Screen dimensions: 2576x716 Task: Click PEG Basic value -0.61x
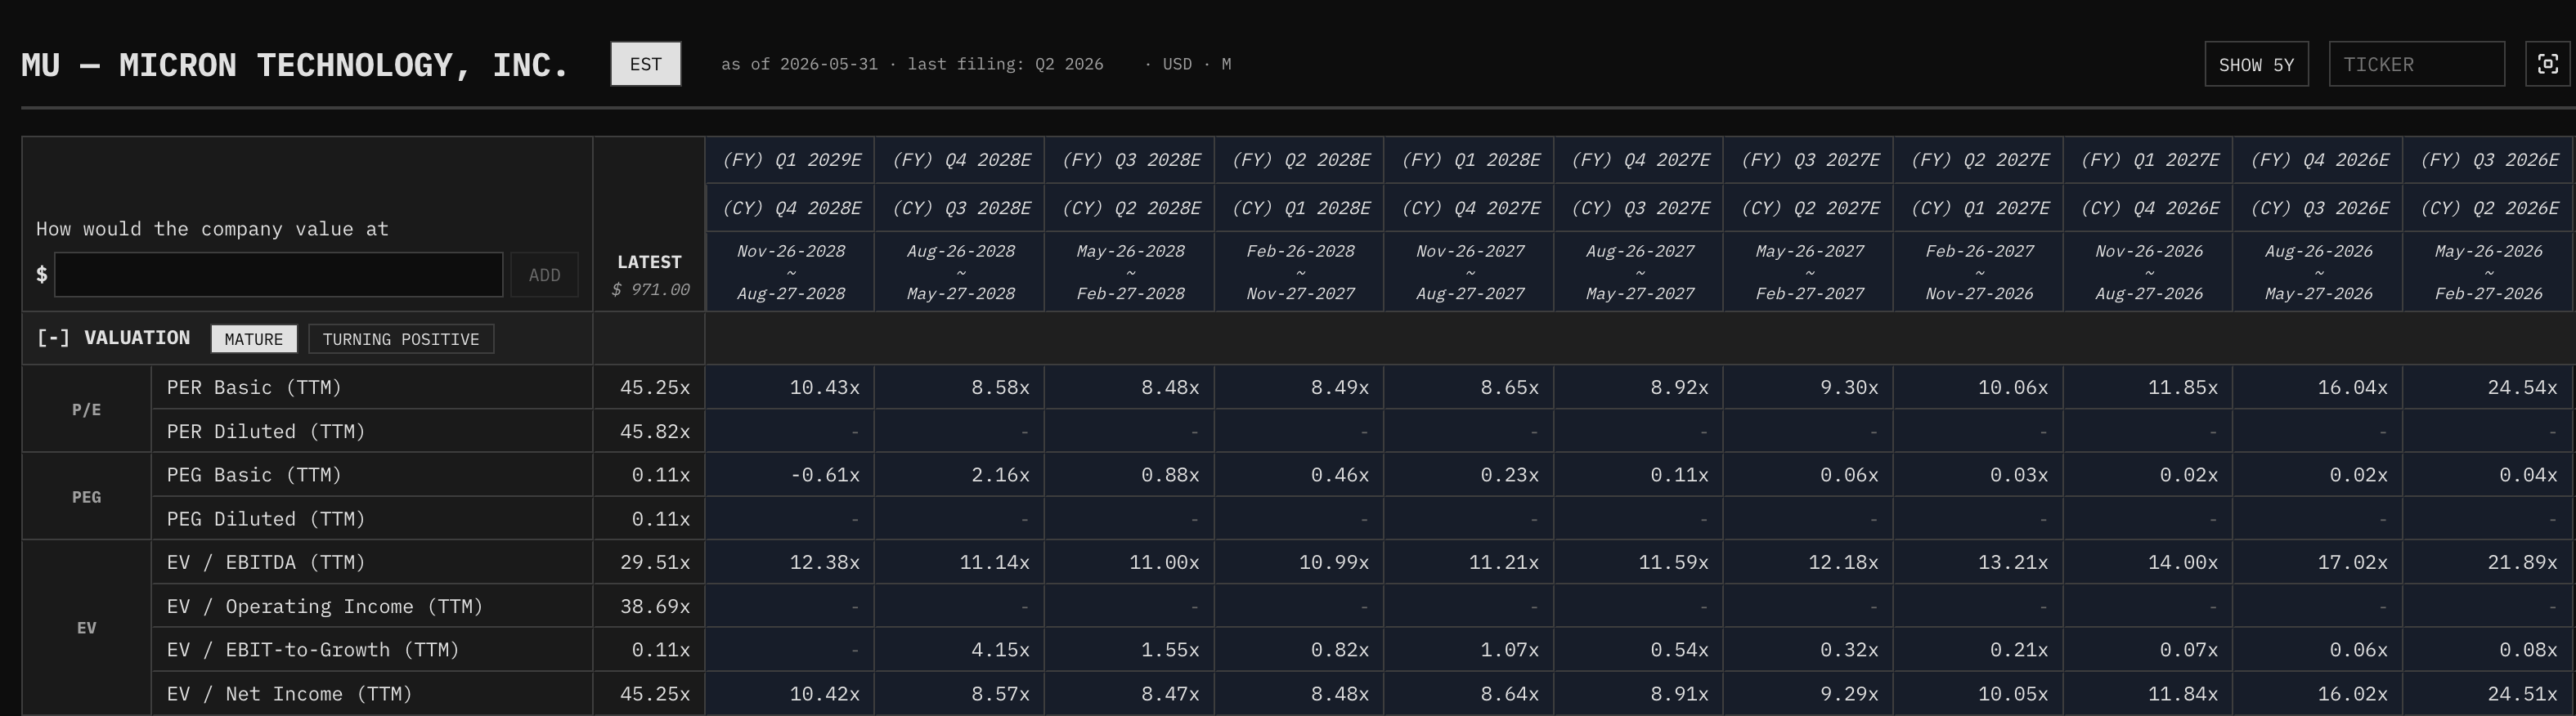[x=791, y=475]
